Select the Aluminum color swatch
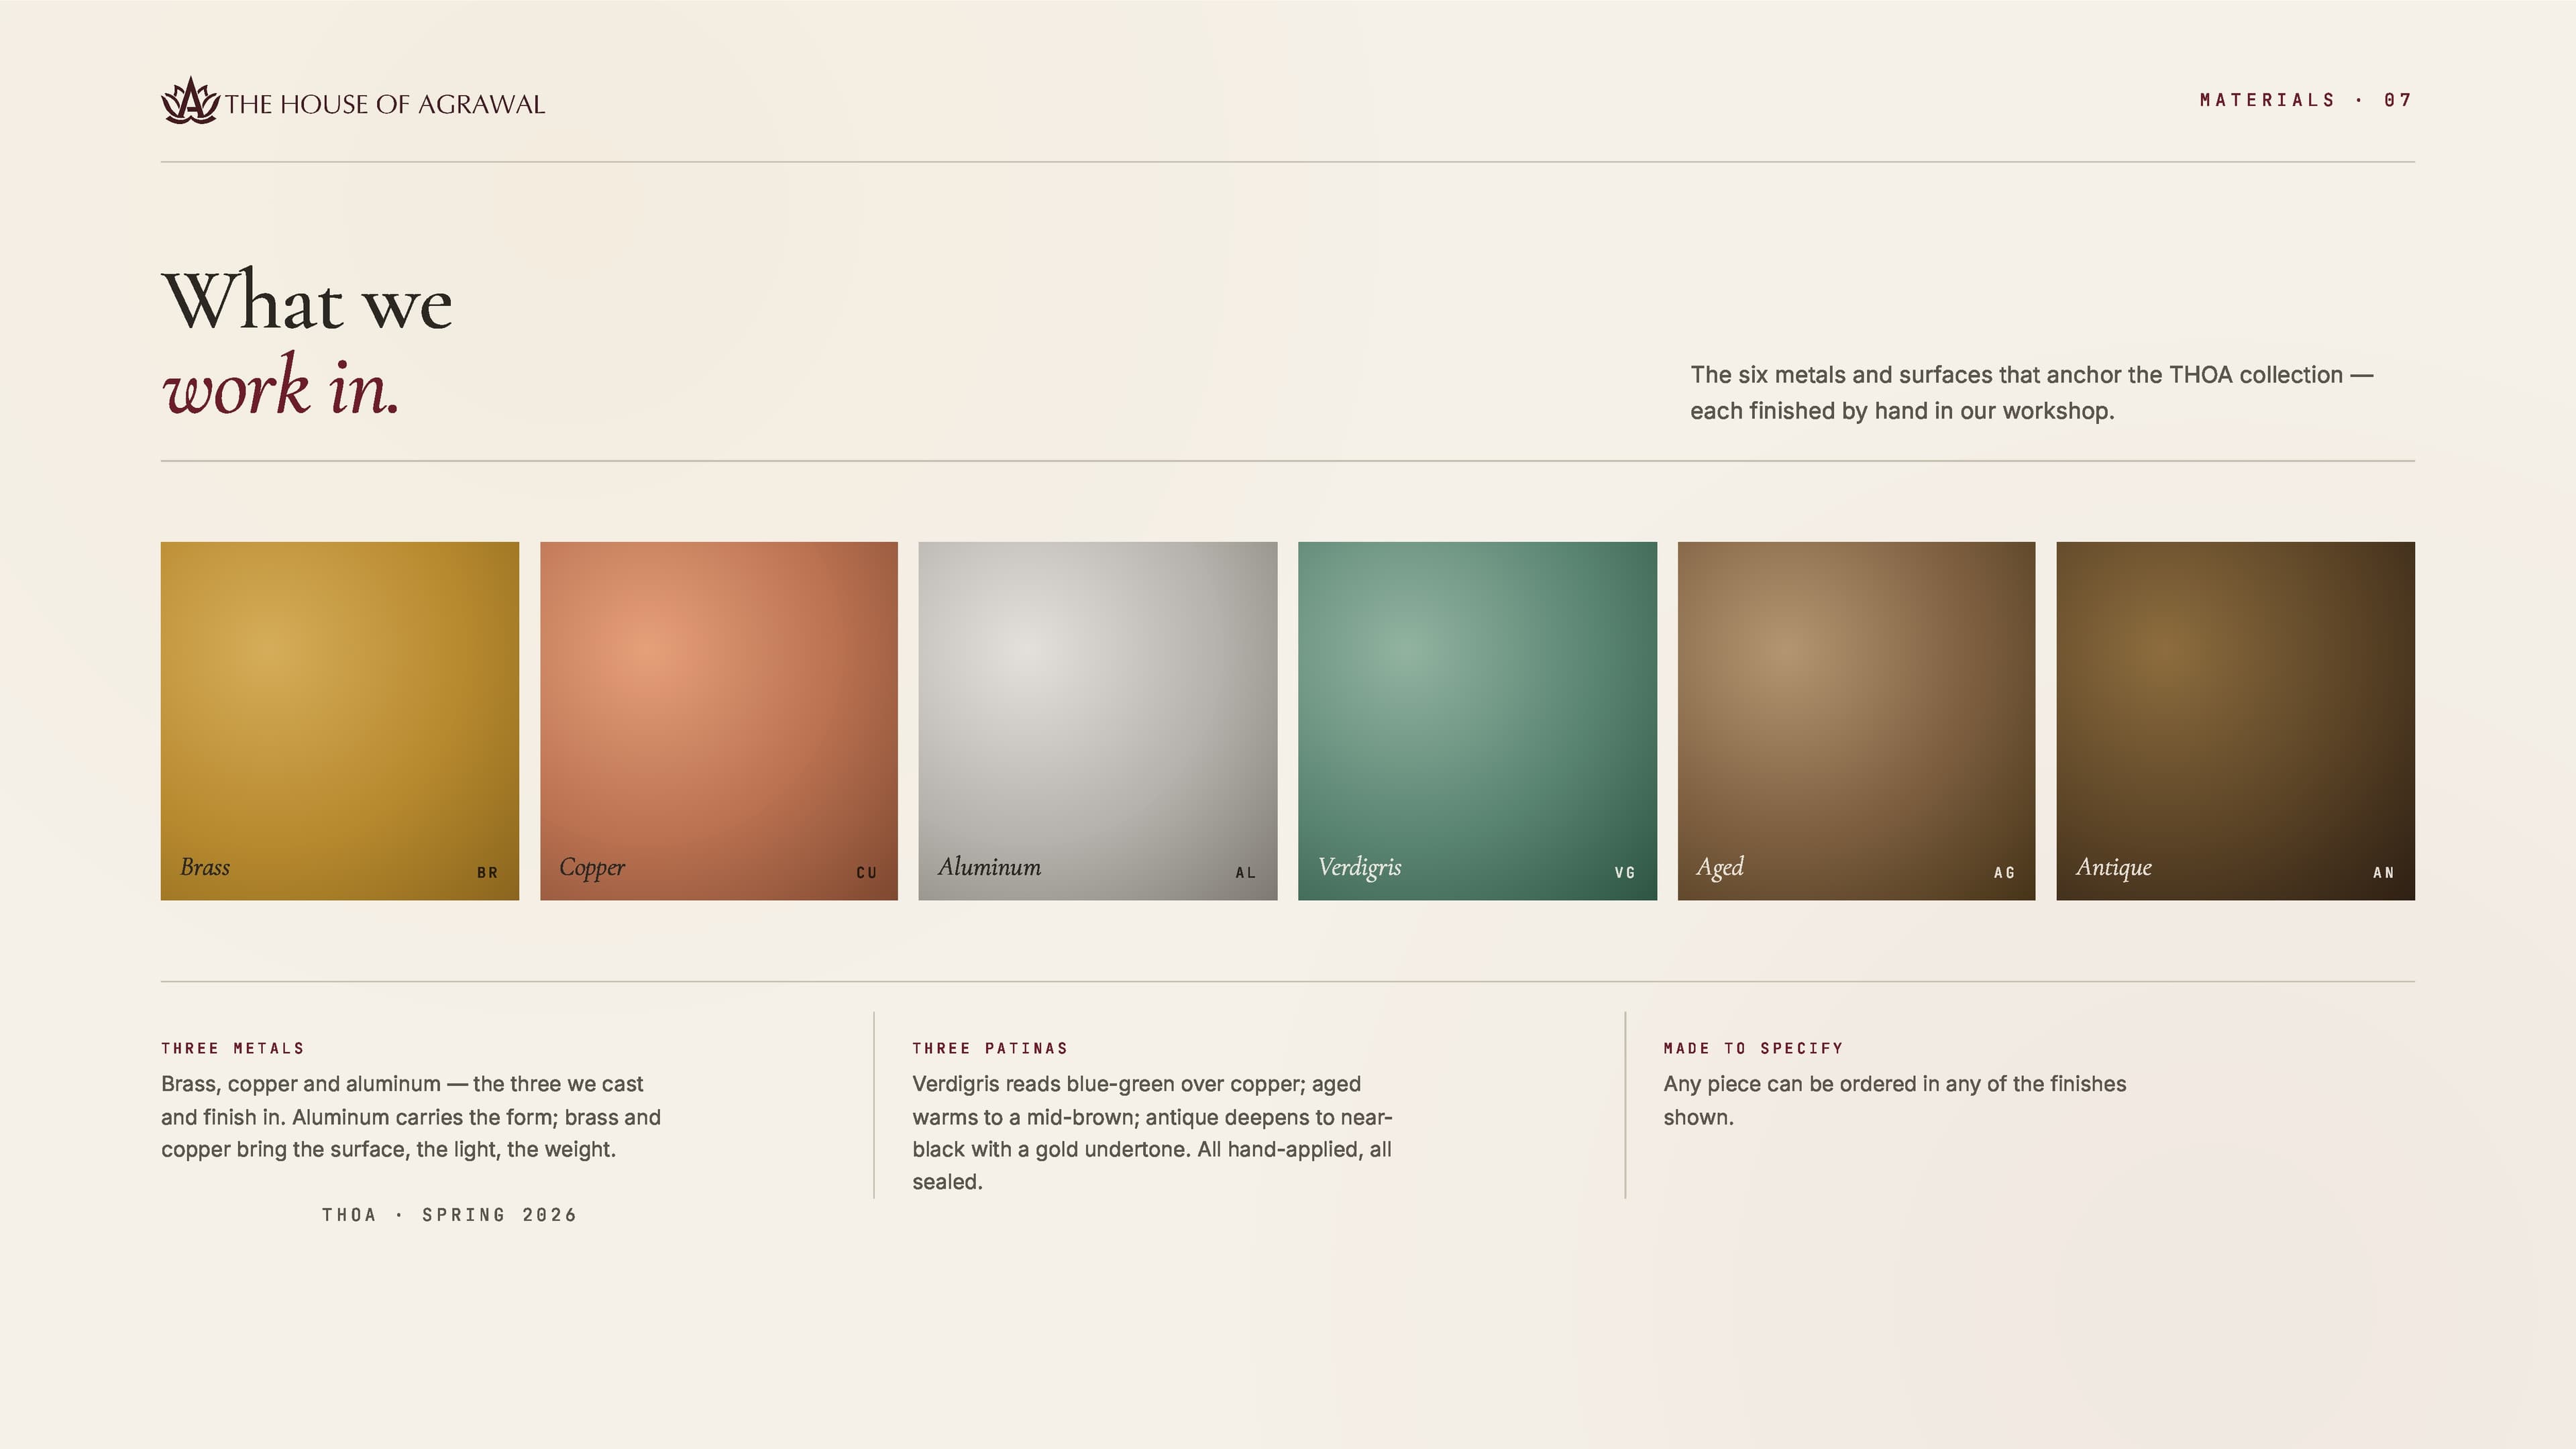 1098,721
